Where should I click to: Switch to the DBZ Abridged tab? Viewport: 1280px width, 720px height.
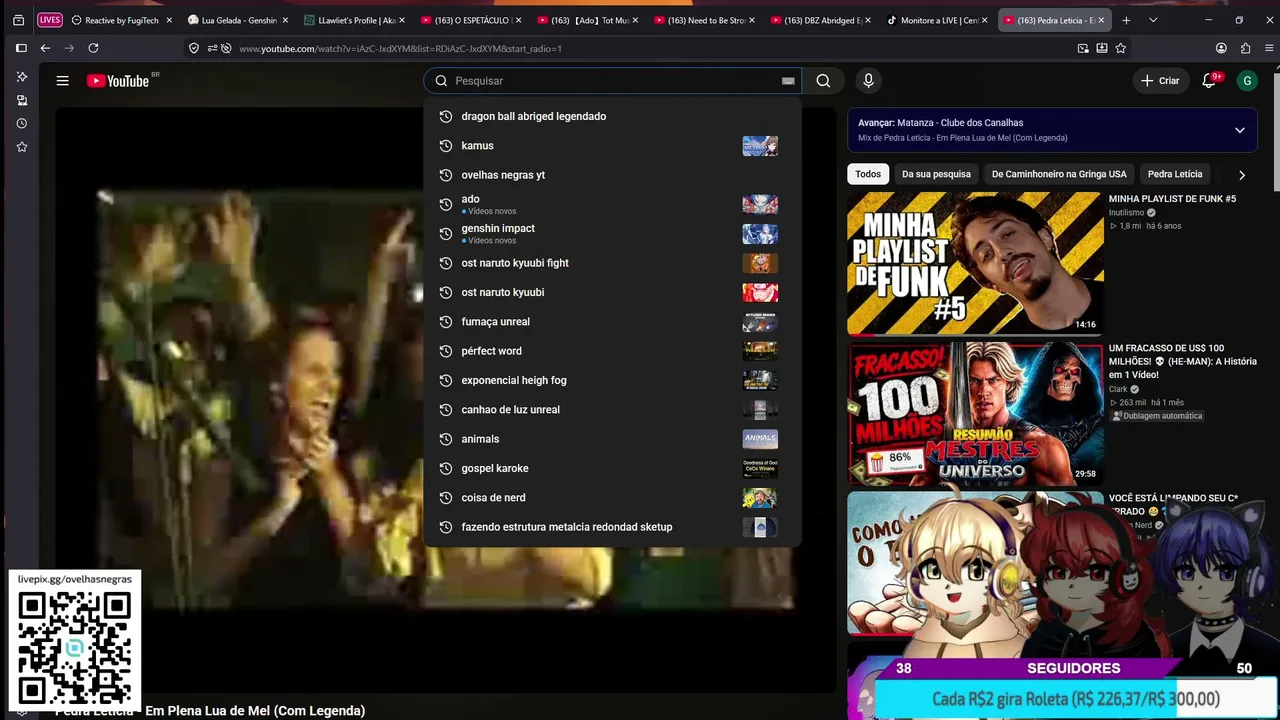coord(820,20)
